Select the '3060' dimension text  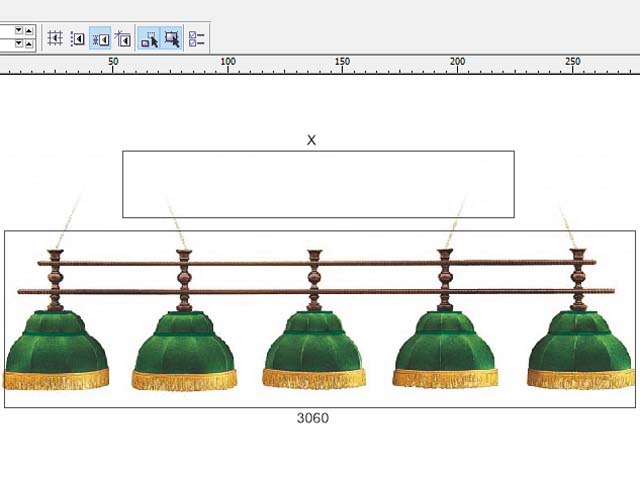pos(313,418)
